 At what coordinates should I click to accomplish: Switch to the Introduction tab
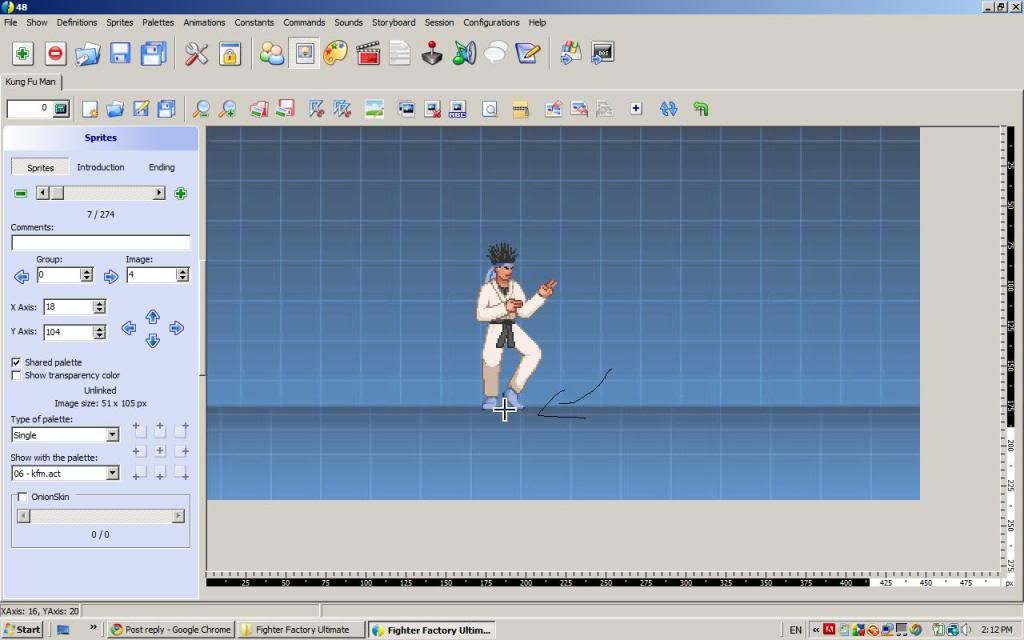coord(101,167)
